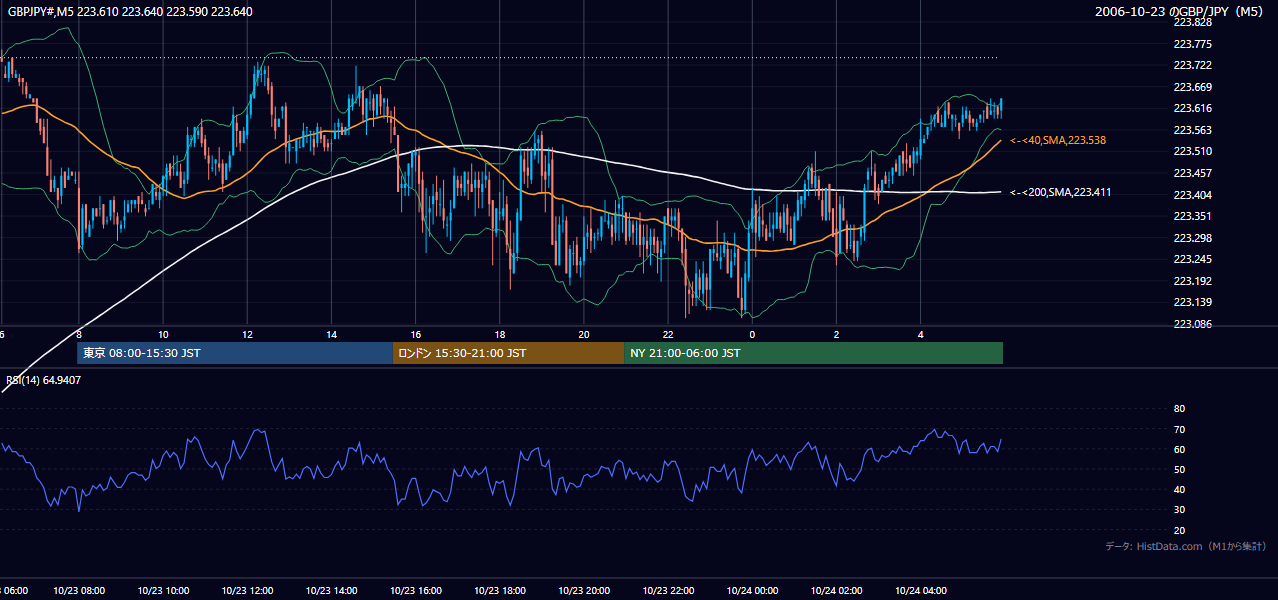The image size is (1278, 600).
Task: Click the 10/24 02:00 date label
Action: coord(836,590)
